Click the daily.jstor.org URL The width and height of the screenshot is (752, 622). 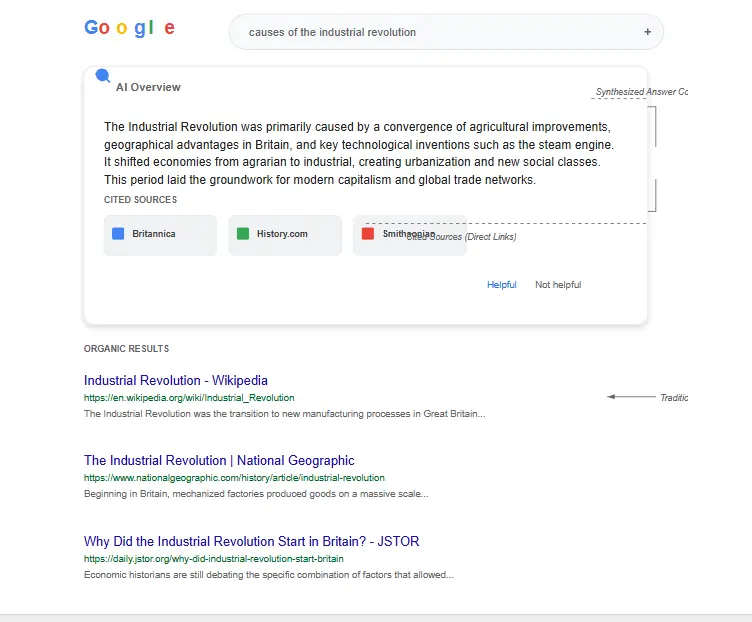213,559
